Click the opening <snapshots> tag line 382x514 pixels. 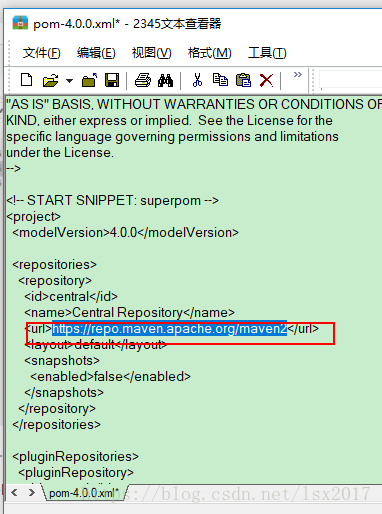[x=62, y=360]
